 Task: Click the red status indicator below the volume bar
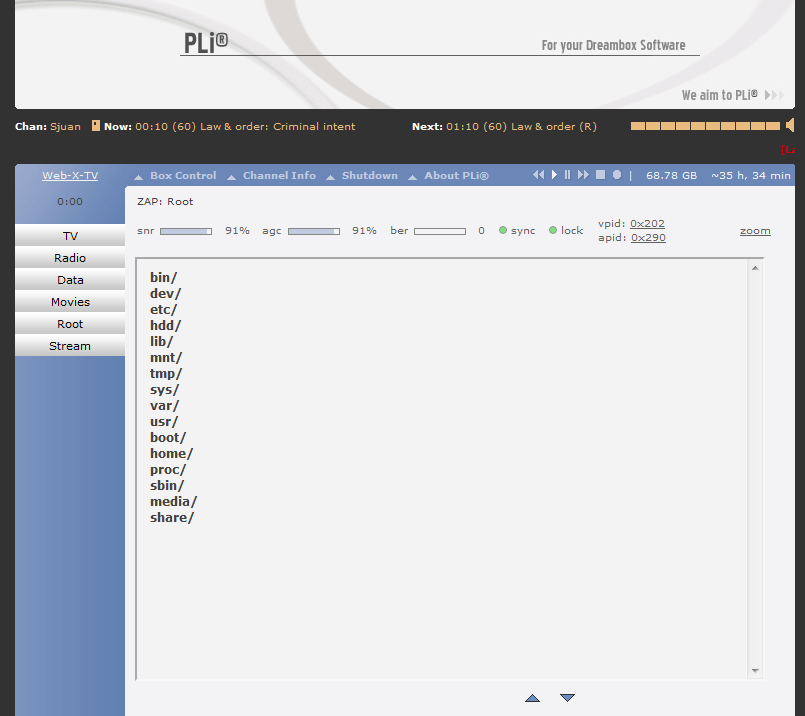pos(789,148)
